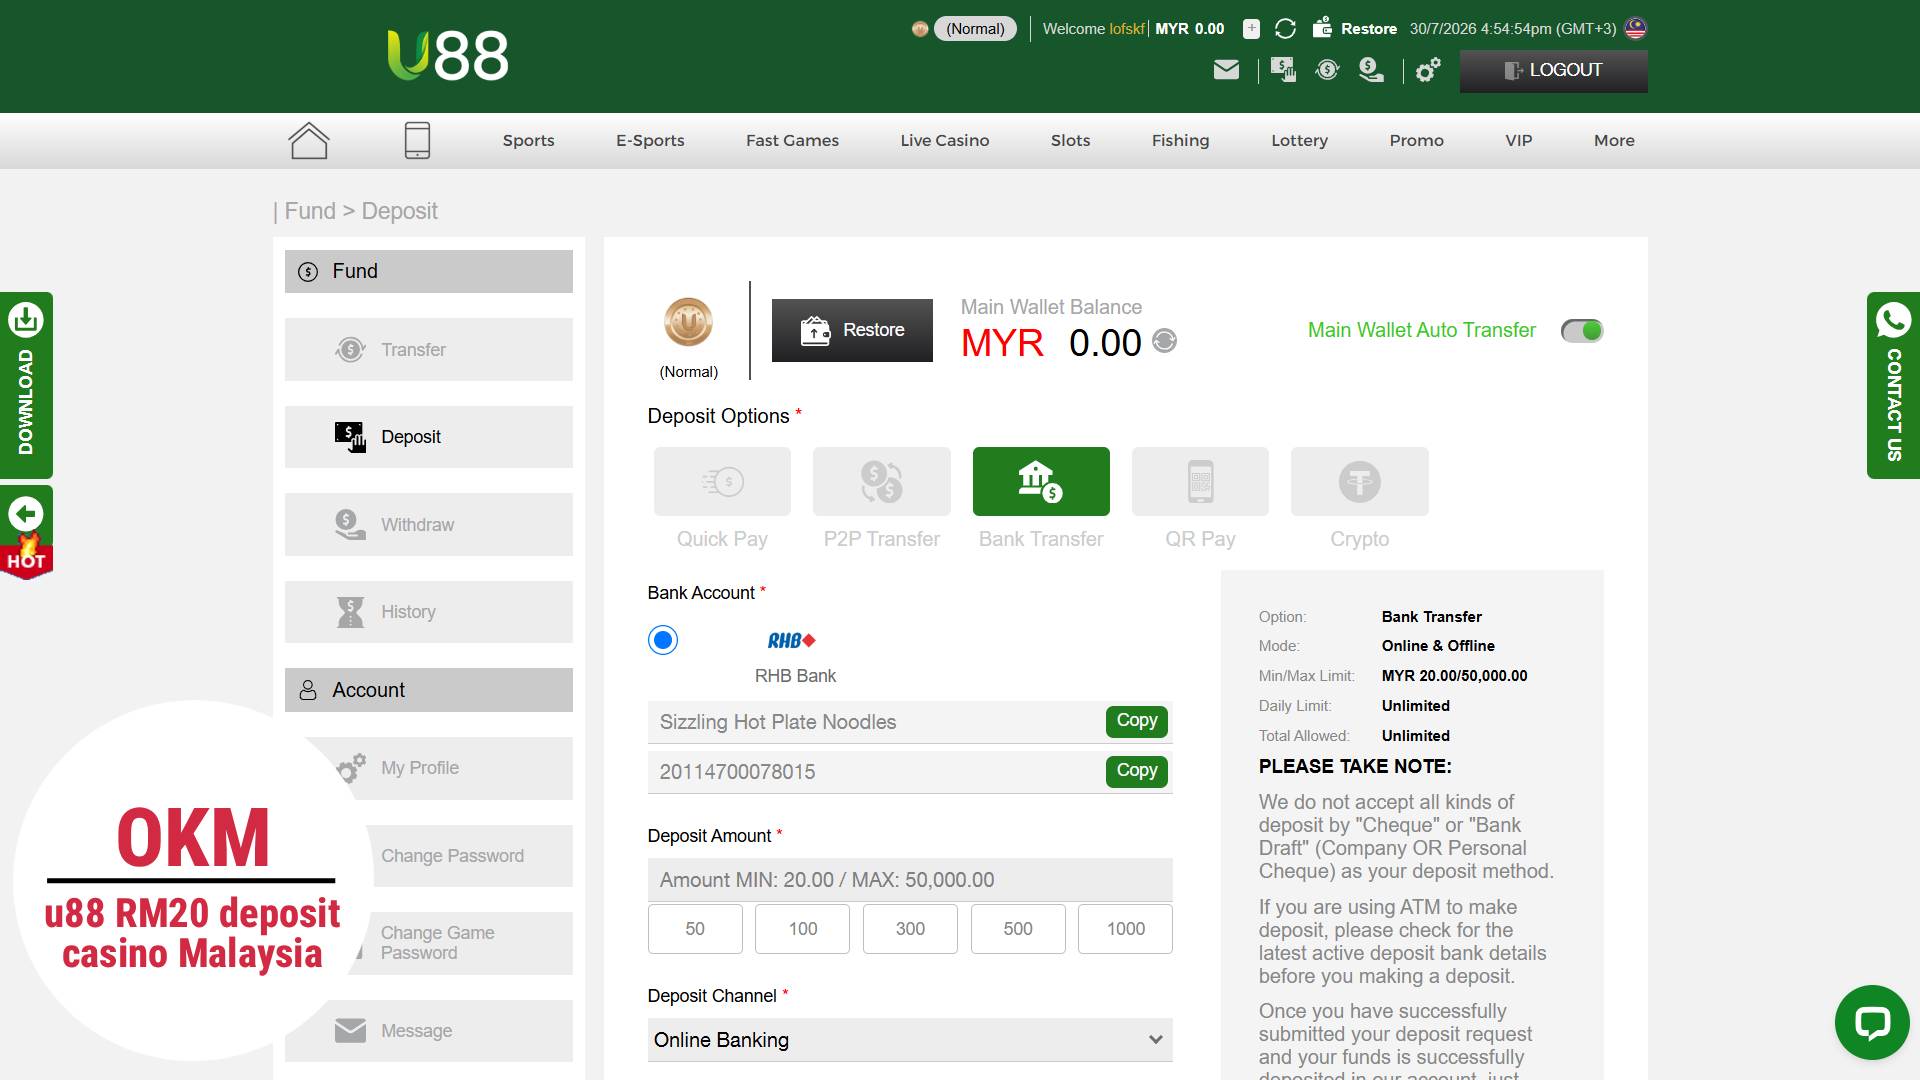Image resolution: width=1920 pixels, height=1080 pixels.
Task: Open the mail inbox icon in header
Action: coord(1226,70)
